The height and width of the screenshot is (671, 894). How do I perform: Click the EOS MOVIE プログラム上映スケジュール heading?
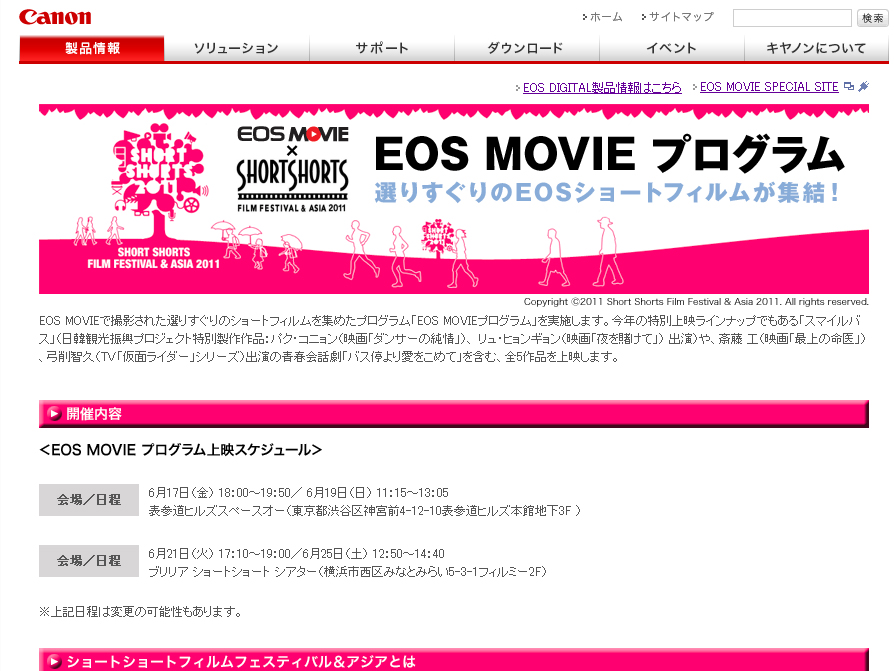pos(181,450)
